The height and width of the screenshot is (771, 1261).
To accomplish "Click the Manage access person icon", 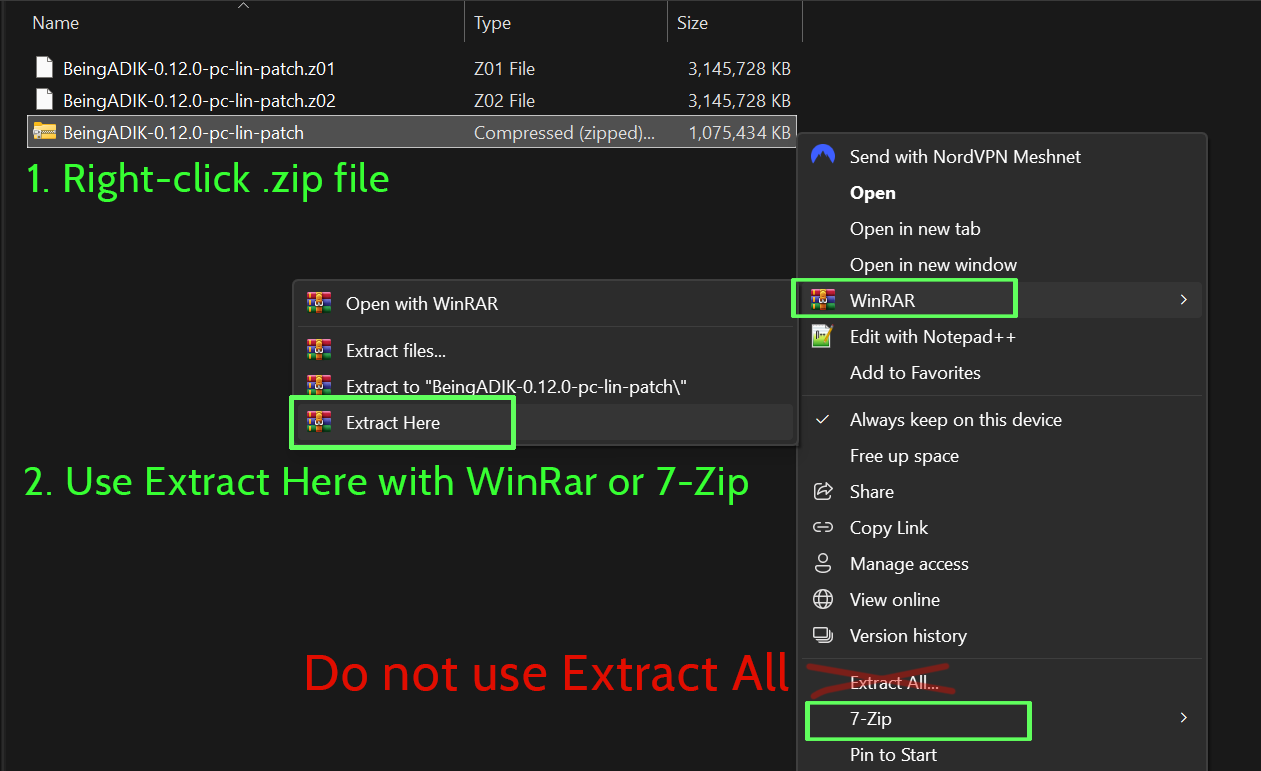I will click(x=823, y=563).
